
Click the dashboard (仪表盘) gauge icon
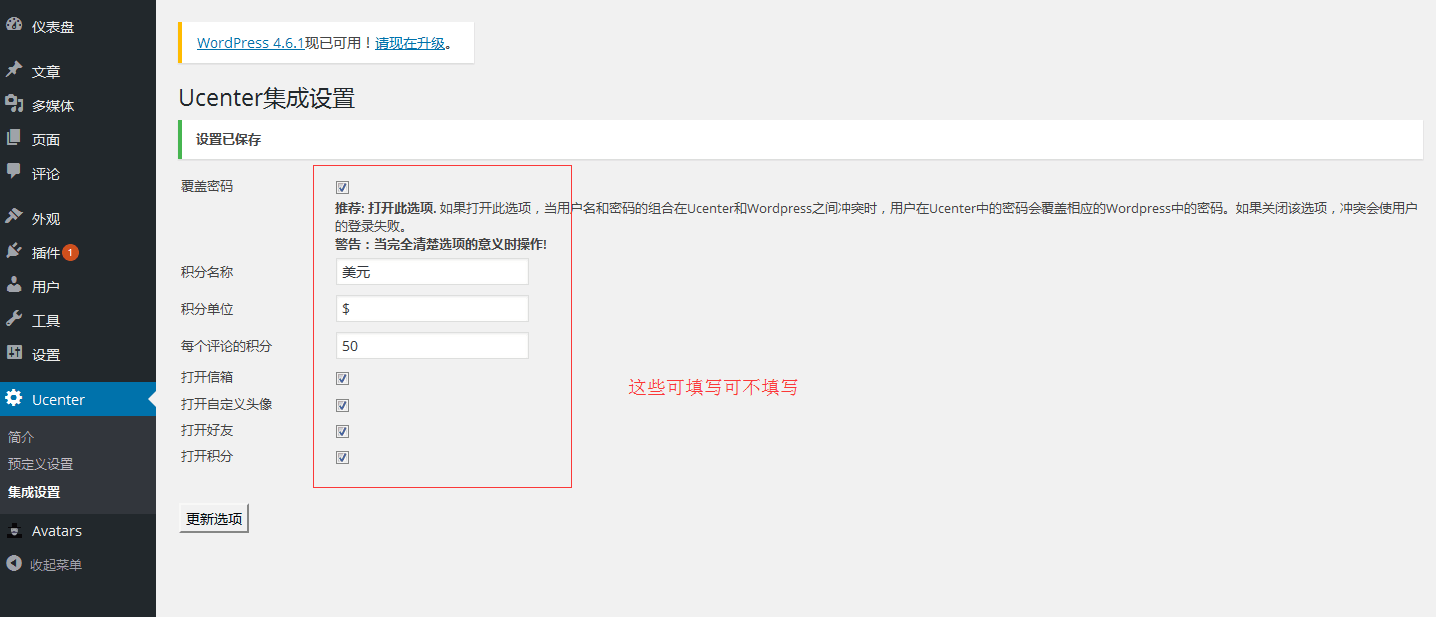point(14,26)
